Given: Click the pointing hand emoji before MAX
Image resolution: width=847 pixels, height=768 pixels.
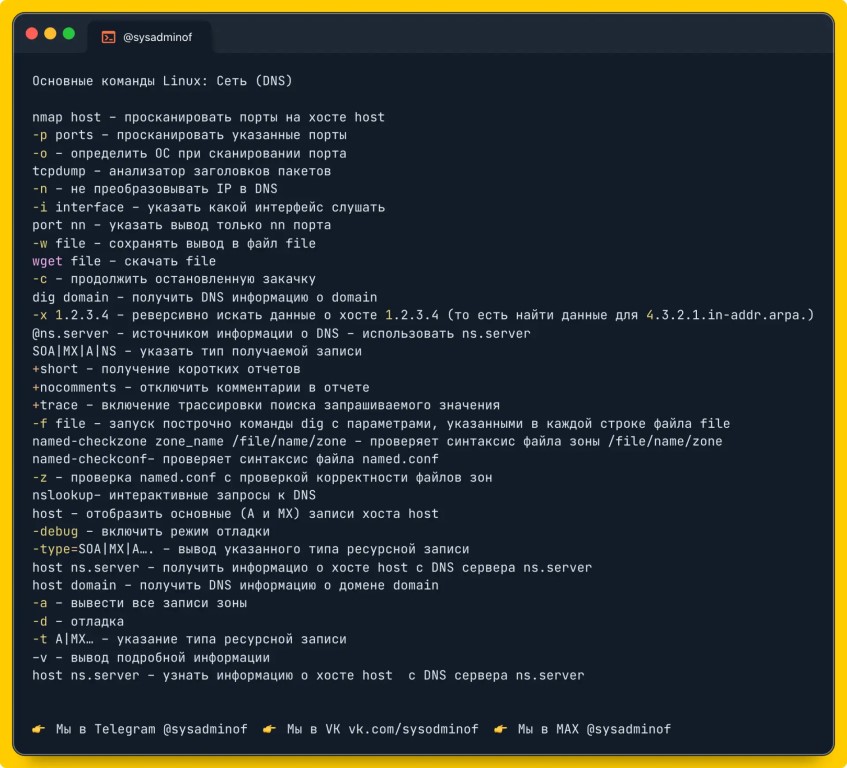Looking at the screenshot, I should tap(500, 729).
